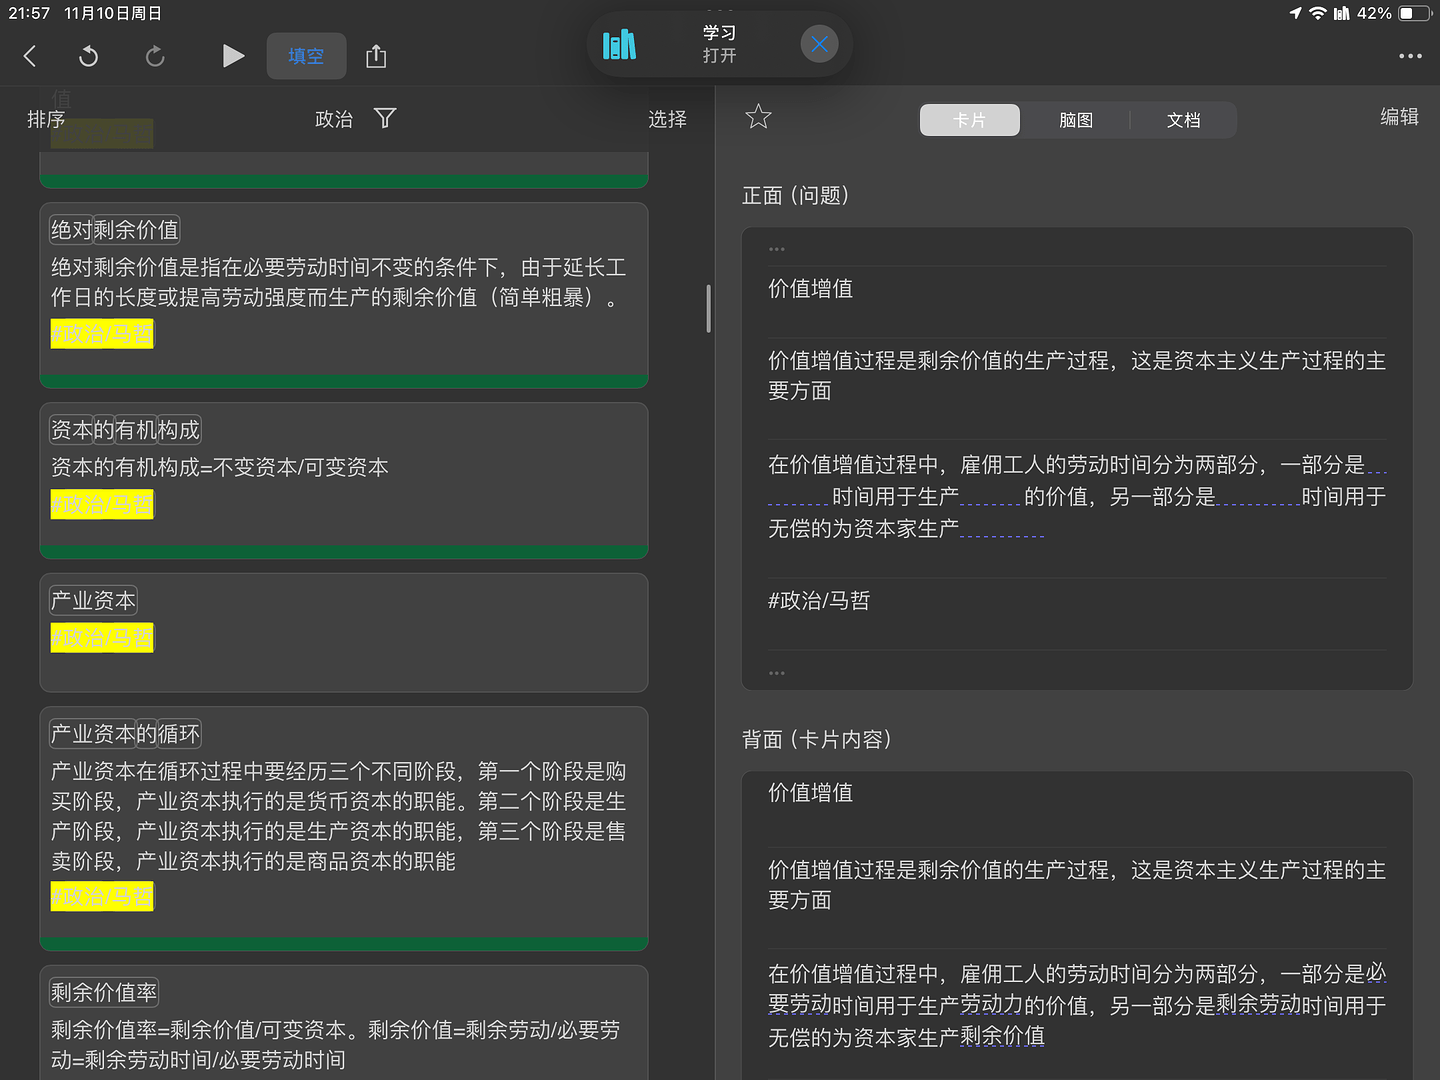The height and width of the screenshot is (1080, 1440).
Task: Tap bottom ellipsis in front card
Action: 777,673
